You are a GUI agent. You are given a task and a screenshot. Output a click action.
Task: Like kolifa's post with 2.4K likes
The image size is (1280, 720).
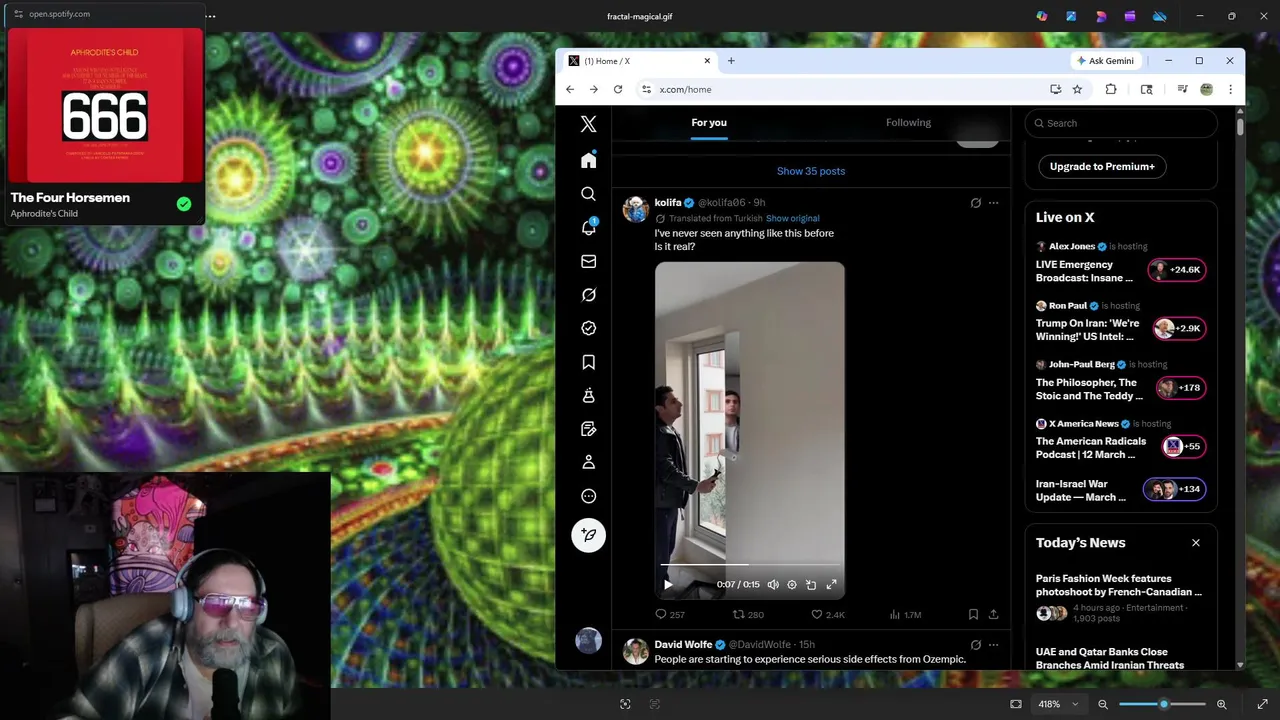[827, 615]
